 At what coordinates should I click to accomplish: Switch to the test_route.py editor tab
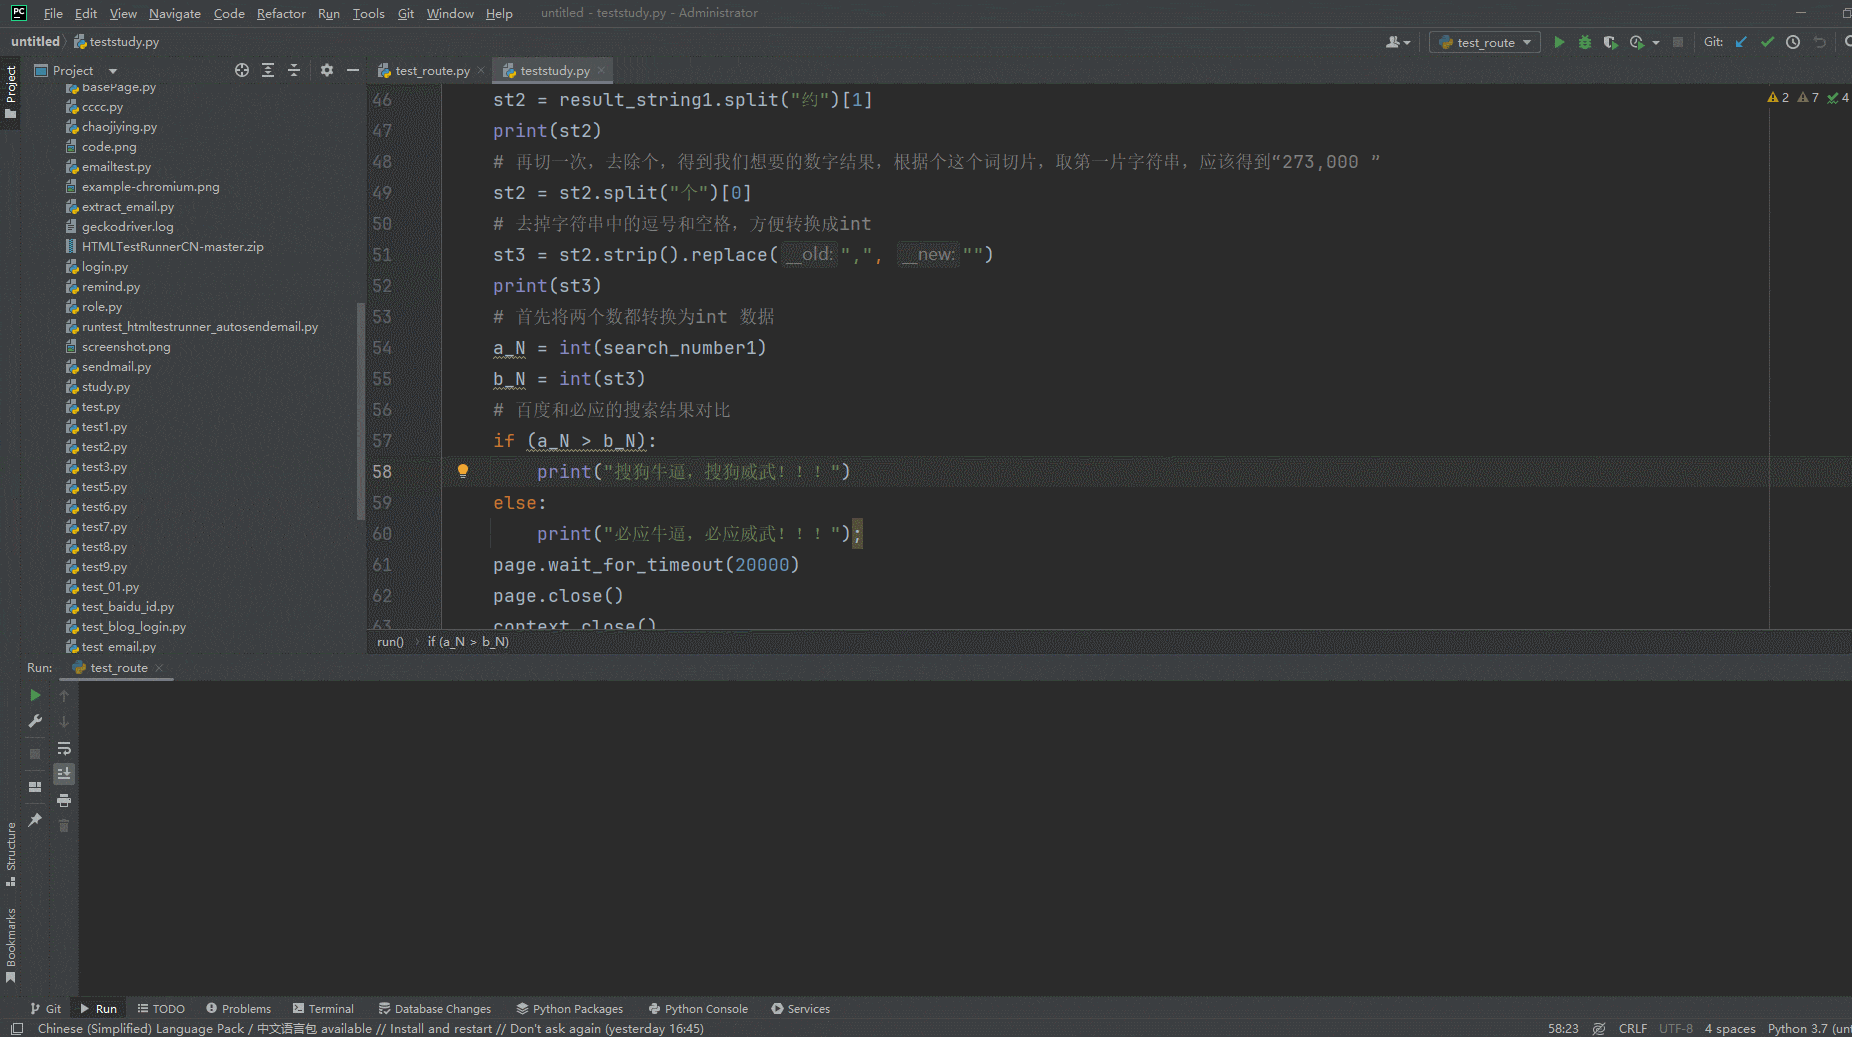click(431, 70)
